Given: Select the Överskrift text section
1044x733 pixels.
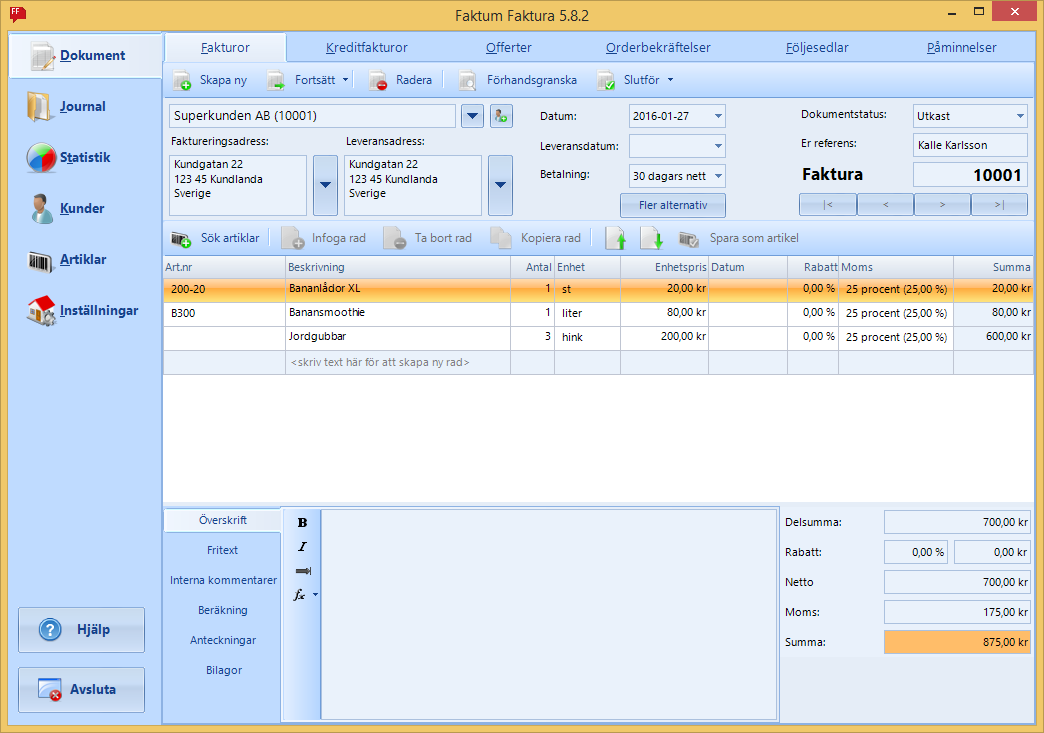Looking at the screenshot, I should pos(222,520).
